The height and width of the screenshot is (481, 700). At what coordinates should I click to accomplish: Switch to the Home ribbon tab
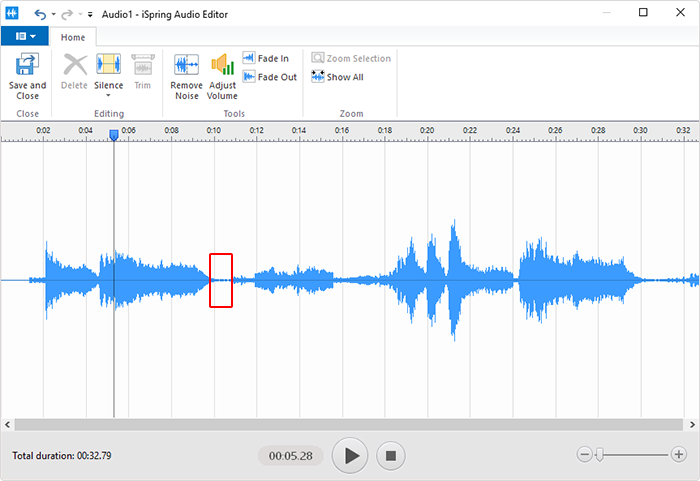tap(73, 37)
